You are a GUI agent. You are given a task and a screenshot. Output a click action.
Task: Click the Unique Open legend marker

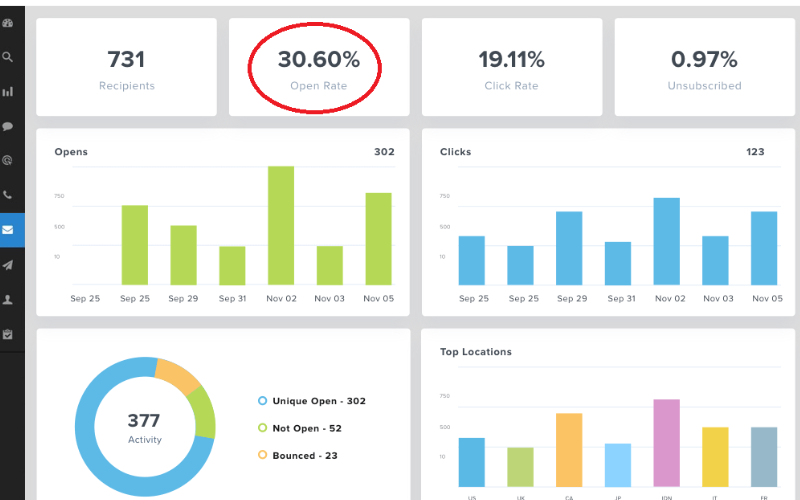pyautogui.click(x=262, y=401)
